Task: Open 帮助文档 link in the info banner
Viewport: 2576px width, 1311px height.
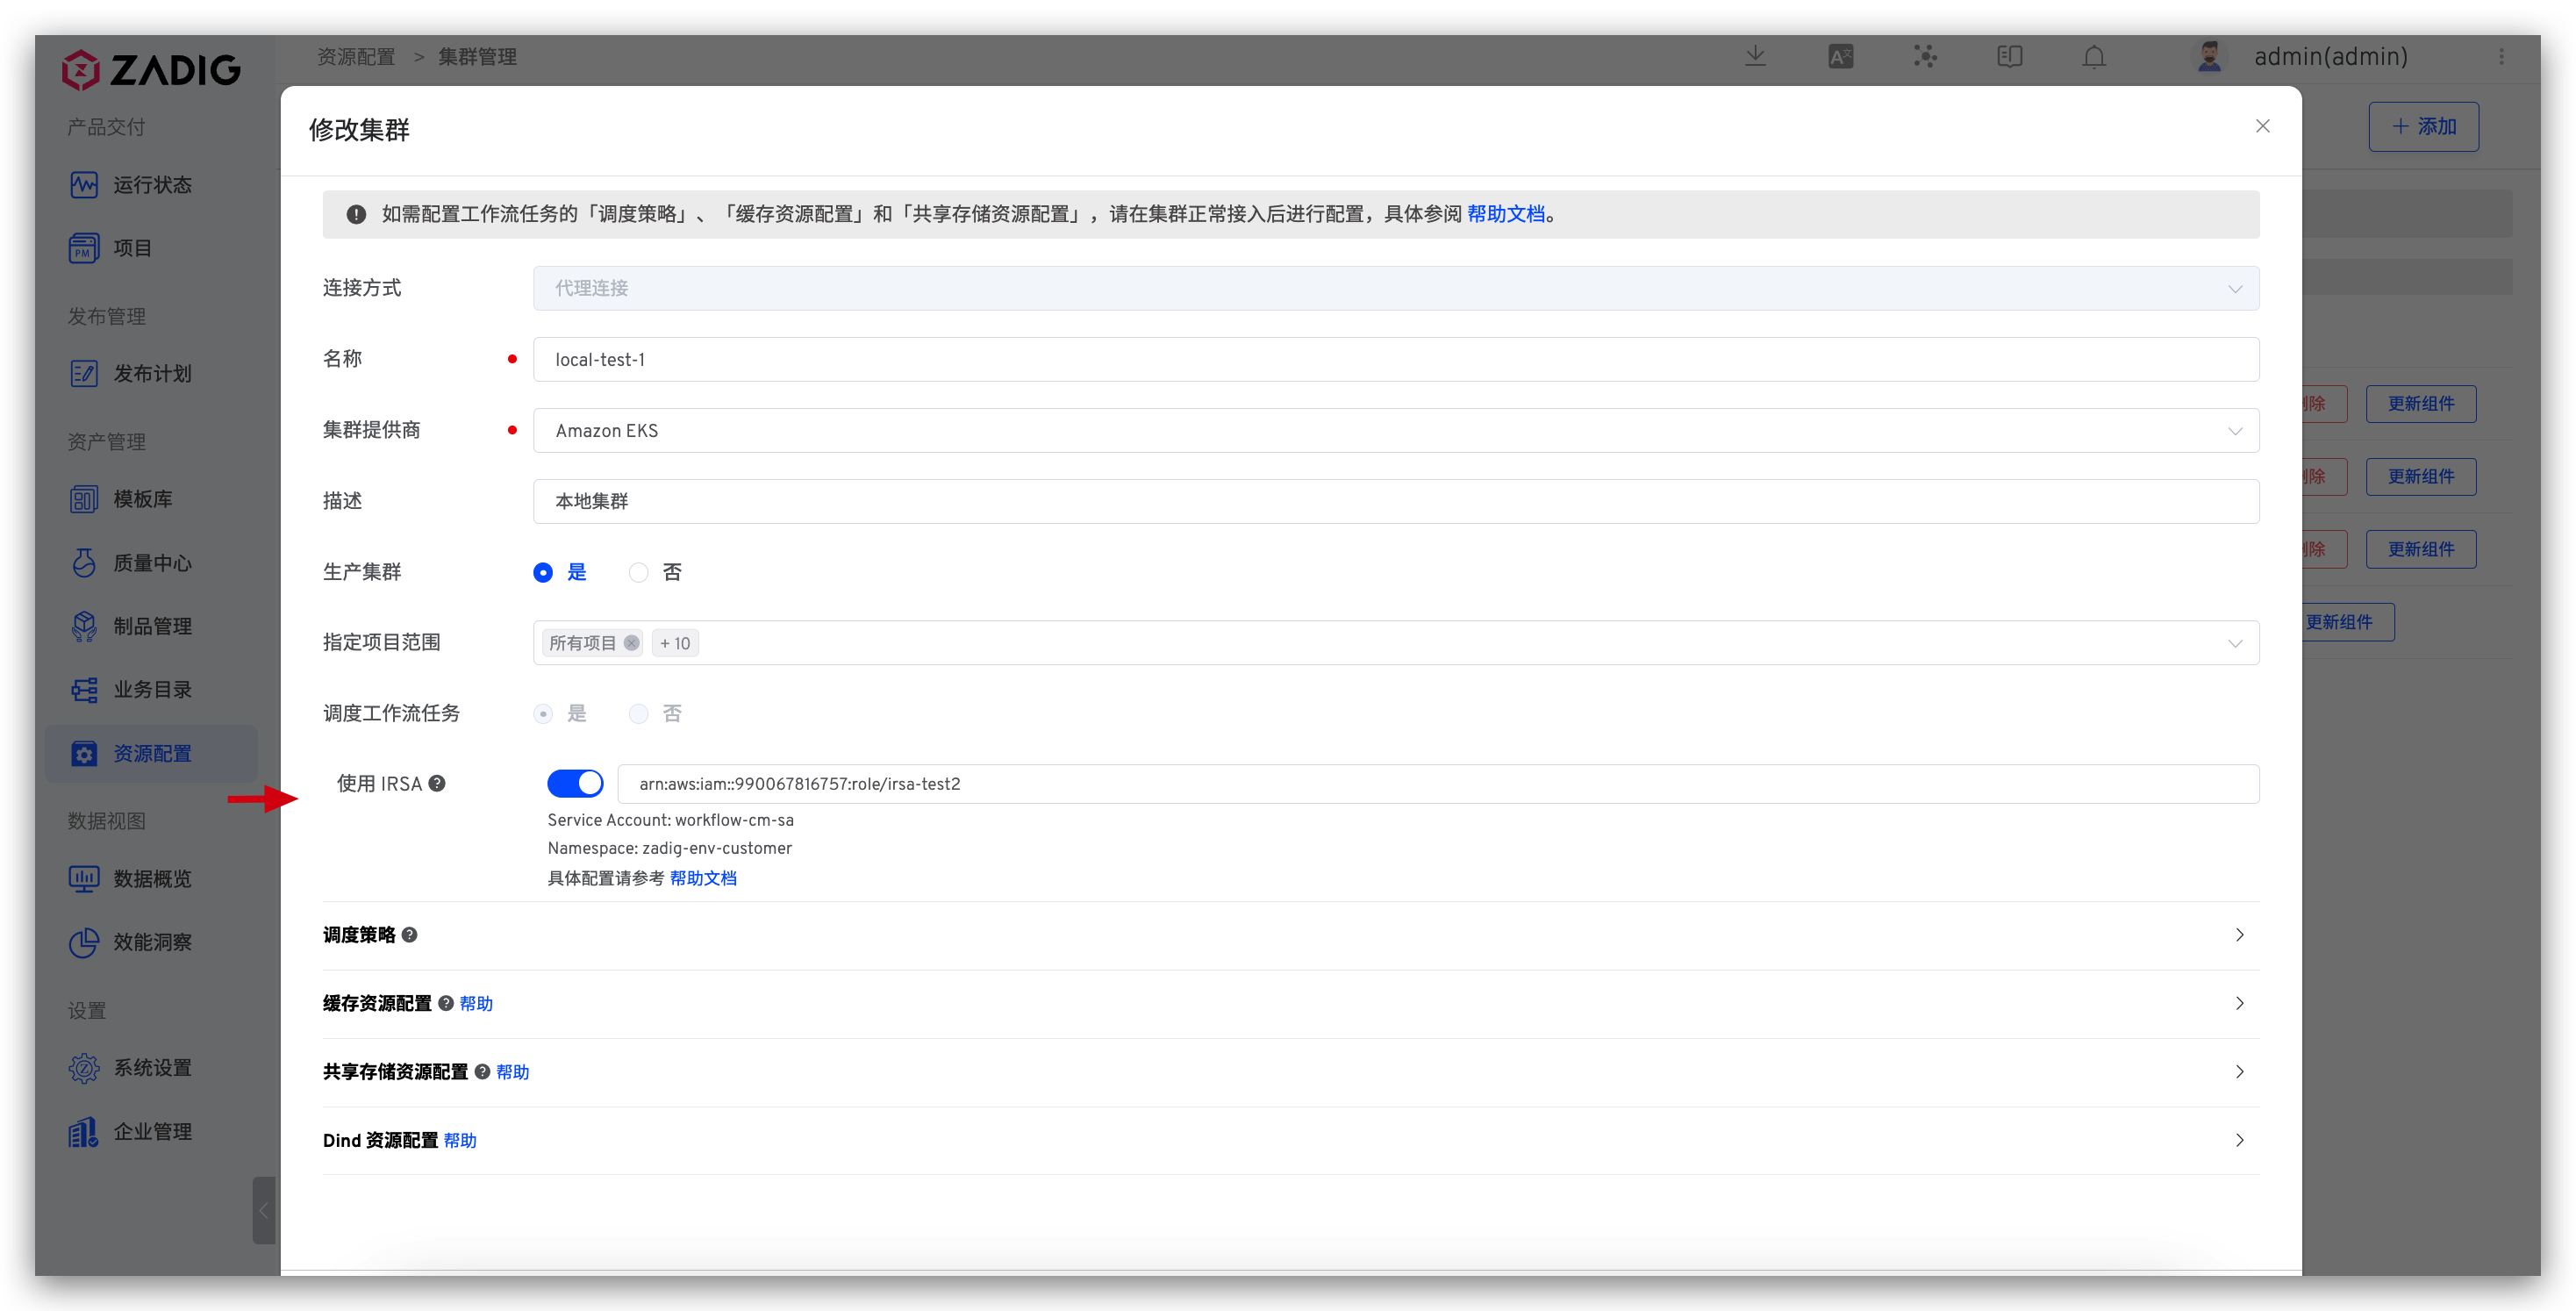Action: point(1505,214)
